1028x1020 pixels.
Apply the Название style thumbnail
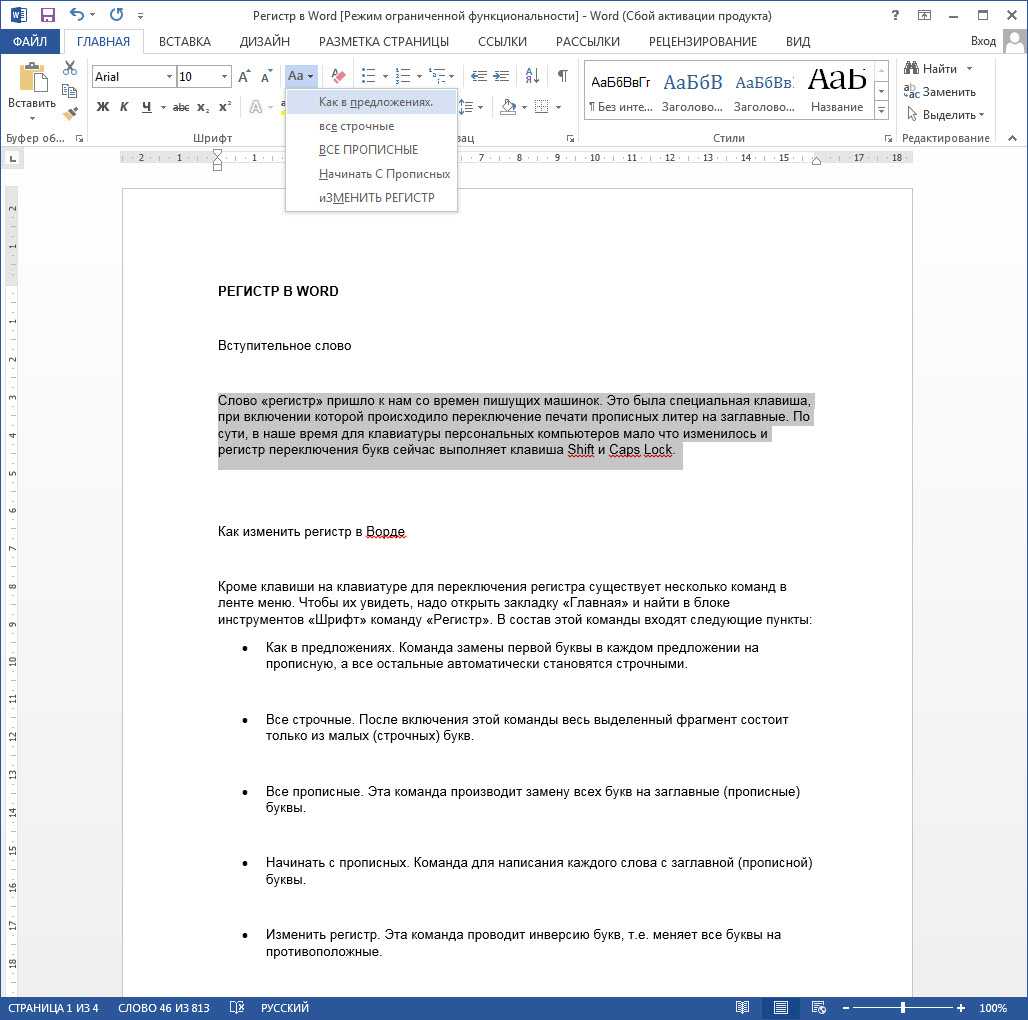tap(837, 88)
